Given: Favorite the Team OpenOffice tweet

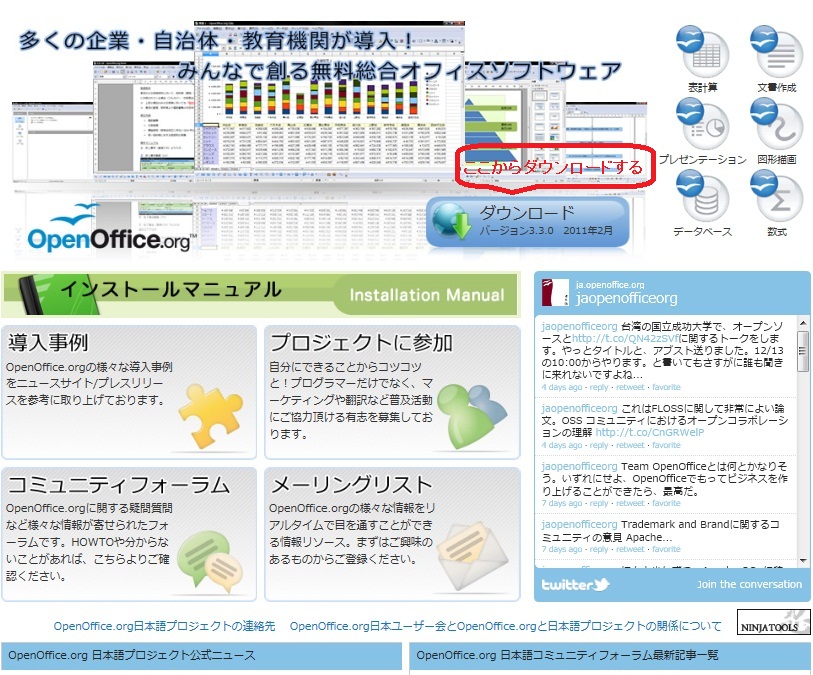Looking at the screenshot, I should pos(666,503).
